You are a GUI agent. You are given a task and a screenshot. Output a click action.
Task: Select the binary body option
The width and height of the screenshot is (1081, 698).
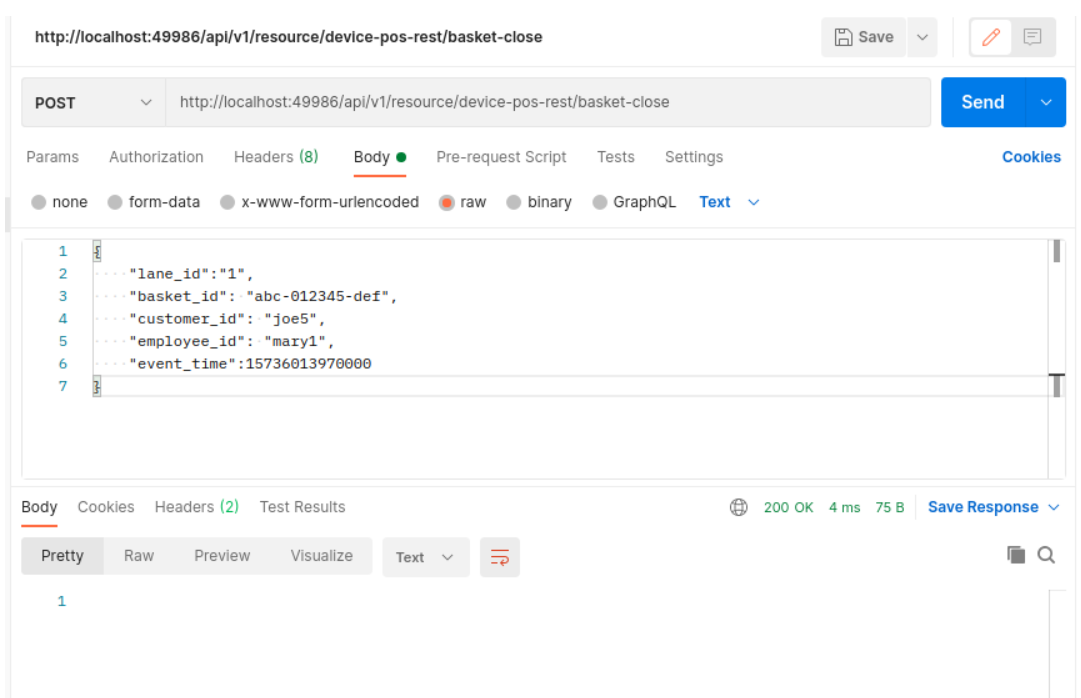pos(539,202)
